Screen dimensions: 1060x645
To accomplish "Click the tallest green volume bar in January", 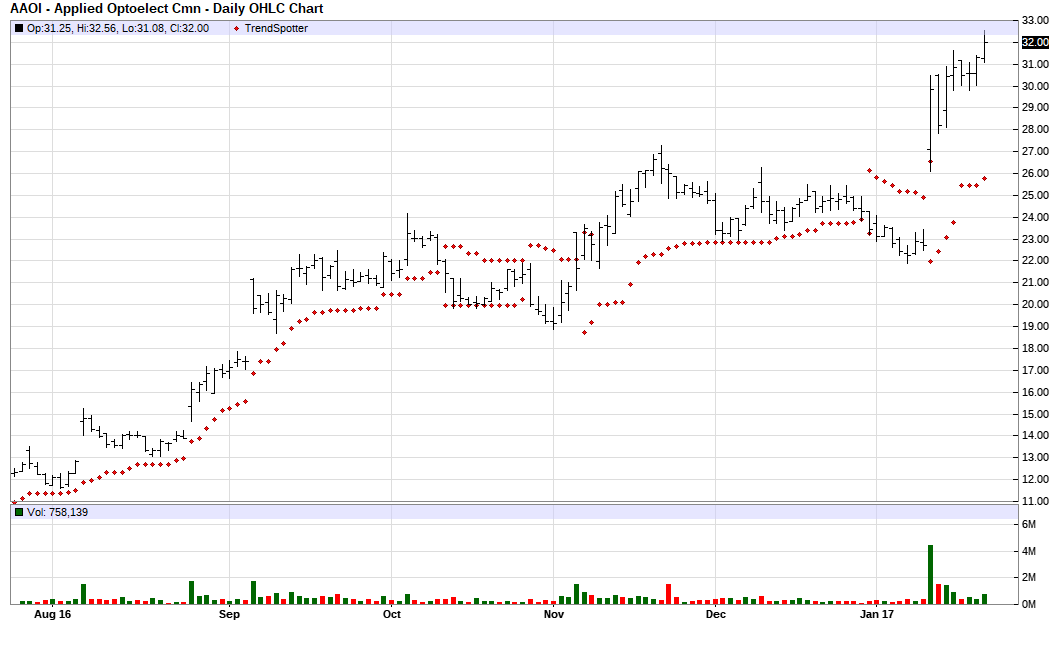I will click(x=930, y=575).
